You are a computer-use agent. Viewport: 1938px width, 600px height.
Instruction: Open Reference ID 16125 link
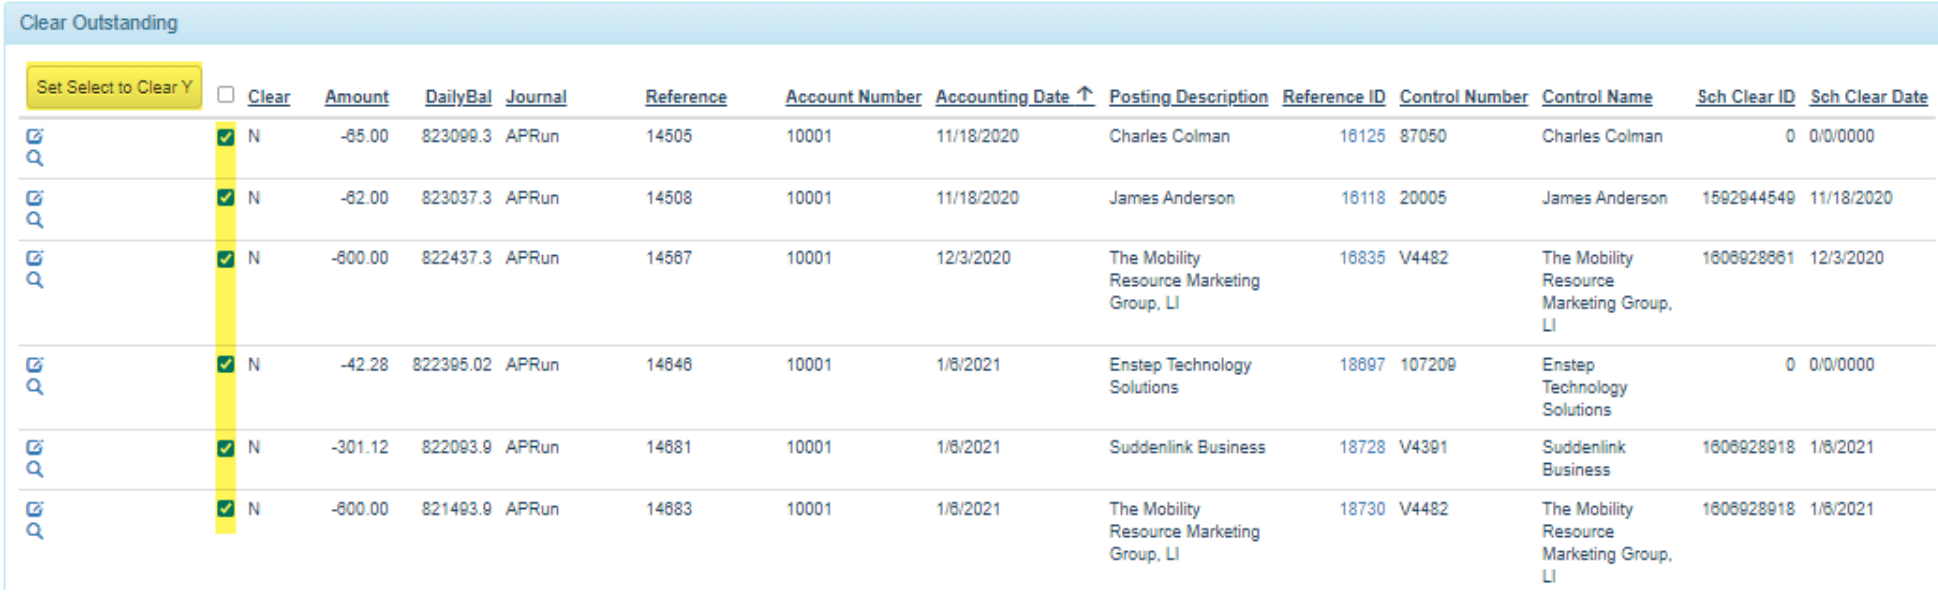click(x=1362, y=136)
